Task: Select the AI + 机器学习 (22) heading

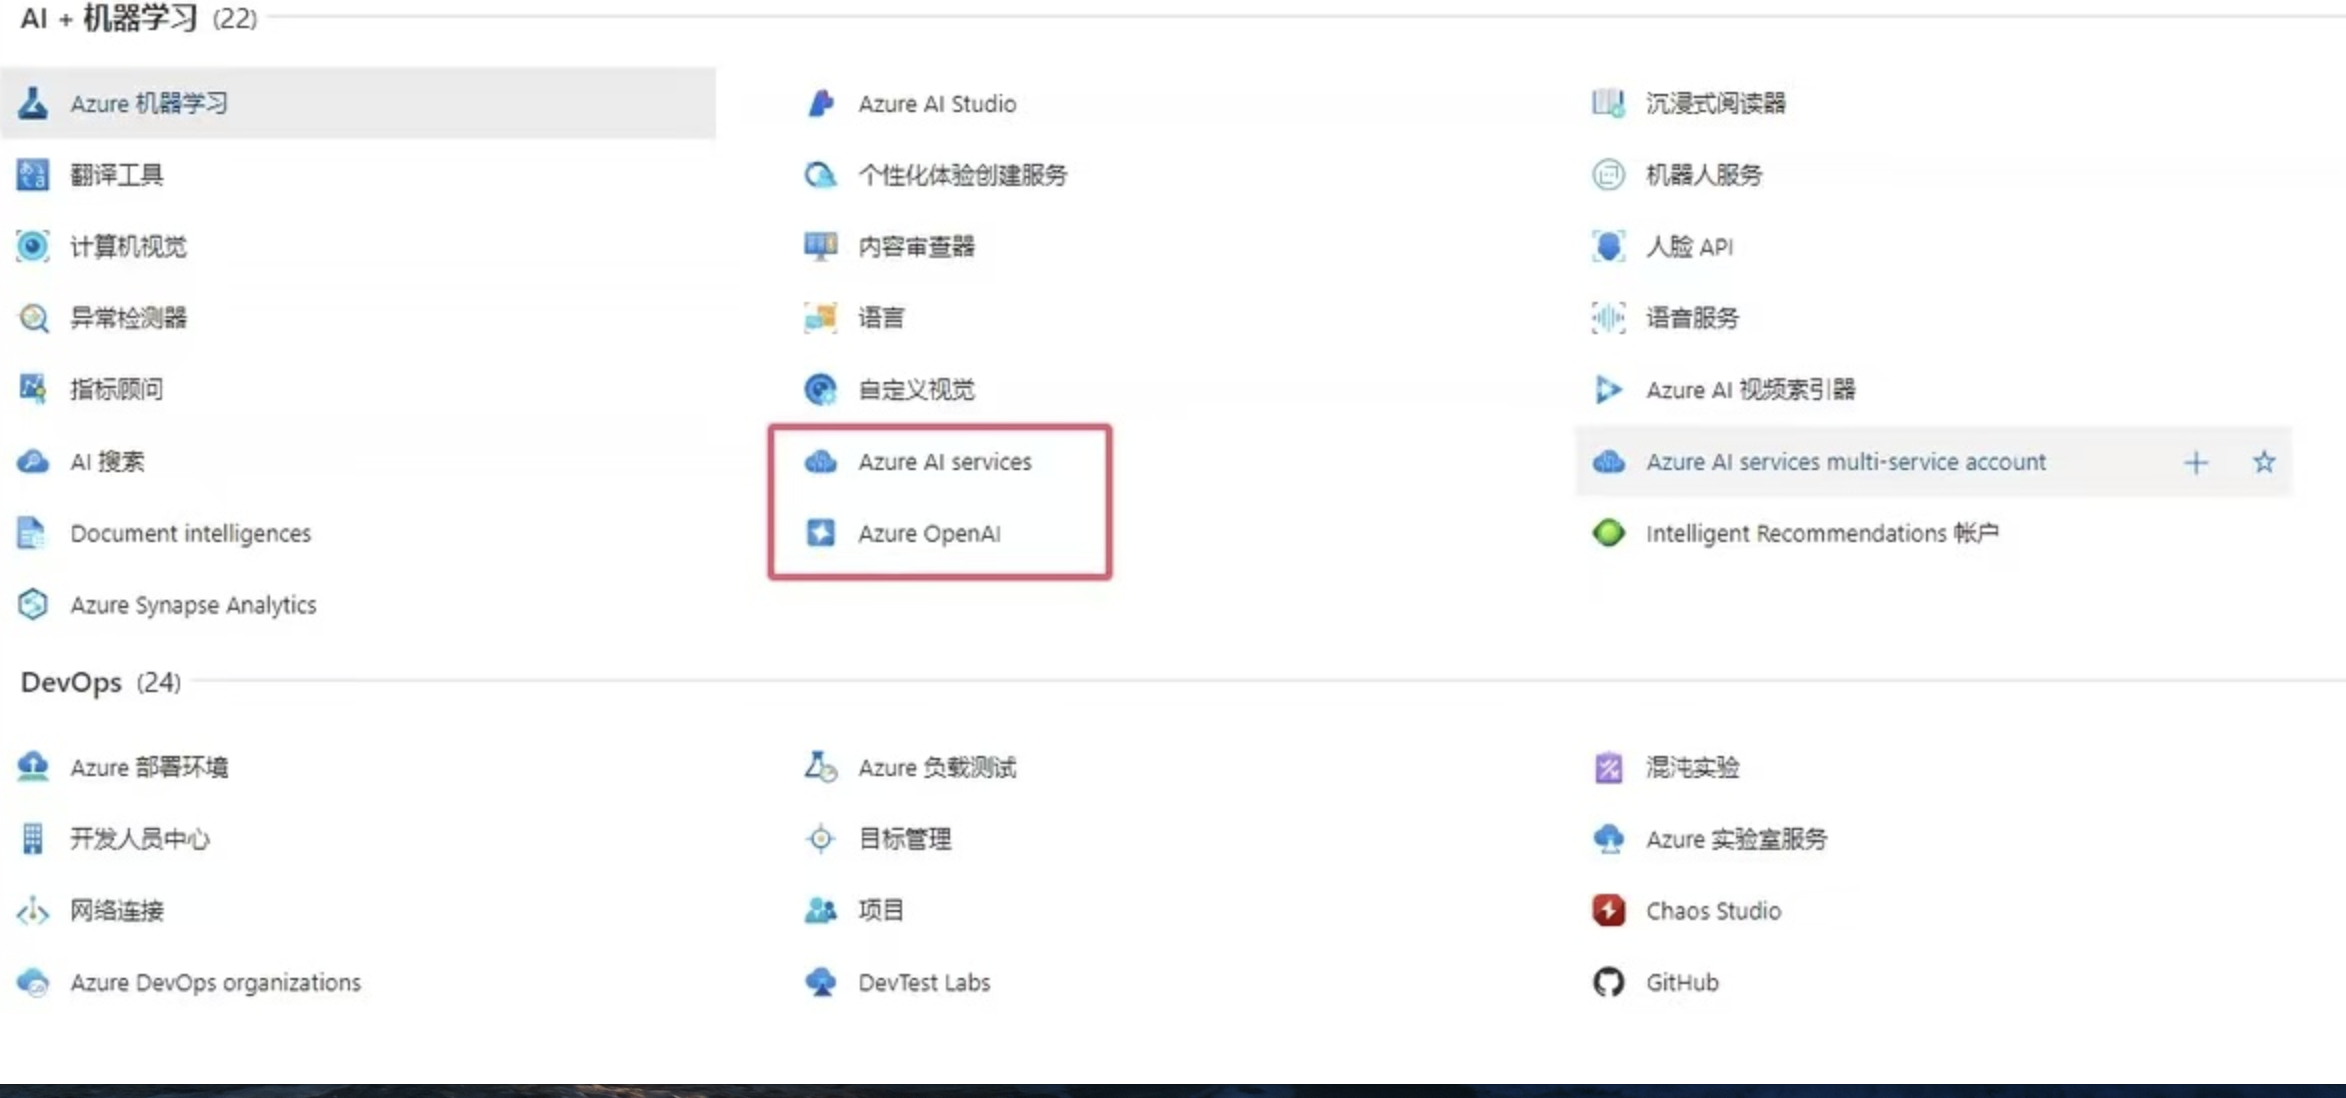Action: pyautogui.click(x=139, y=18)
